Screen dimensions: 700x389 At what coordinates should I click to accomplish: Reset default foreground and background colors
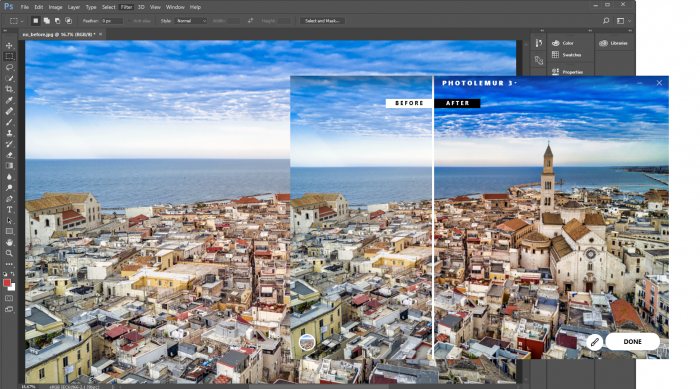pos(5,274)
